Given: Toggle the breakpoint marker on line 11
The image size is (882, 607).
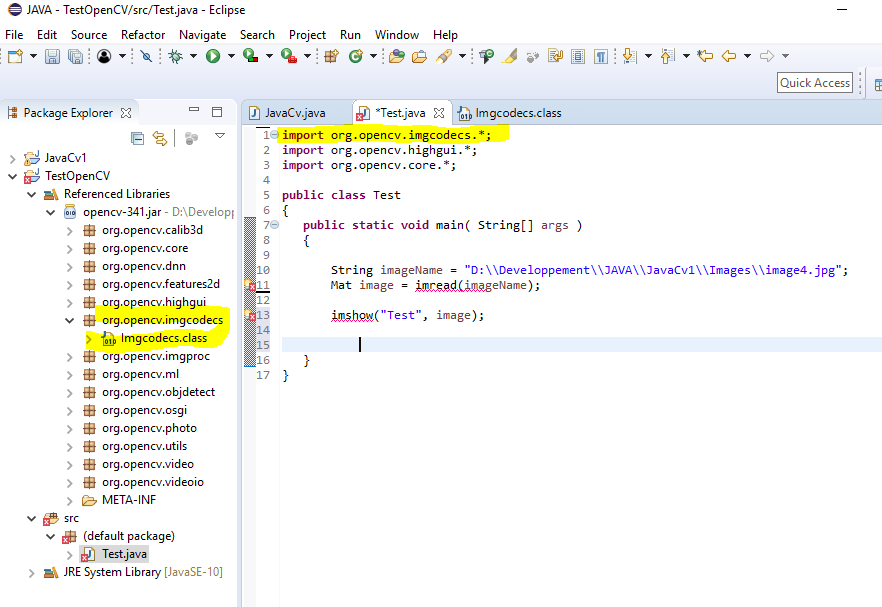Looking at the screenshot, I should 252,287.
